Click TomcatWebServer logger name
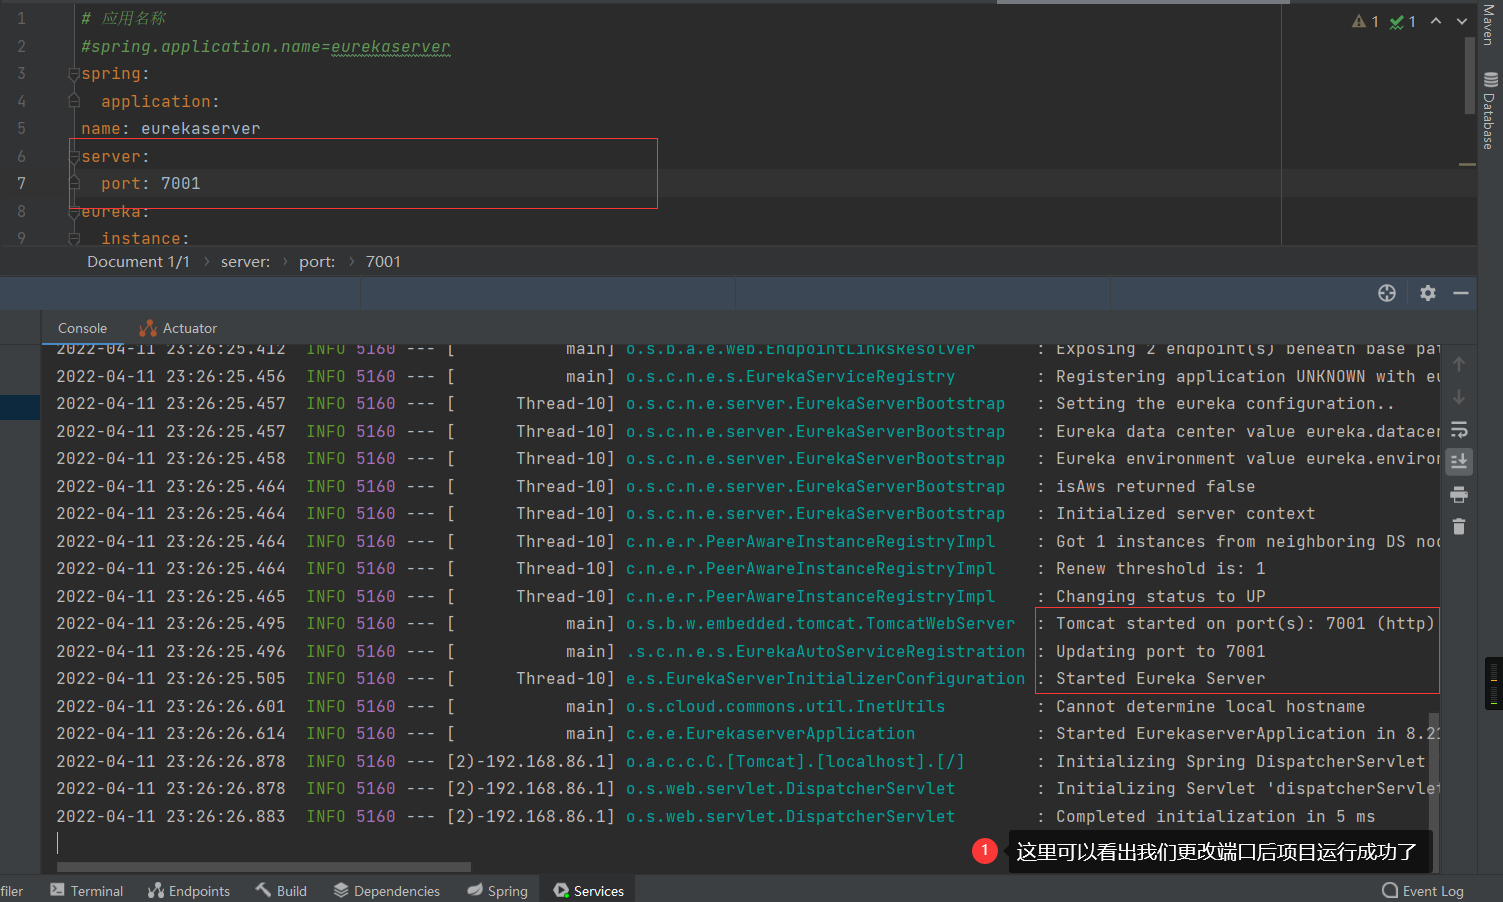Image resolution: width=1503 pixels, height=902 pixels. (x=820, y=623)
